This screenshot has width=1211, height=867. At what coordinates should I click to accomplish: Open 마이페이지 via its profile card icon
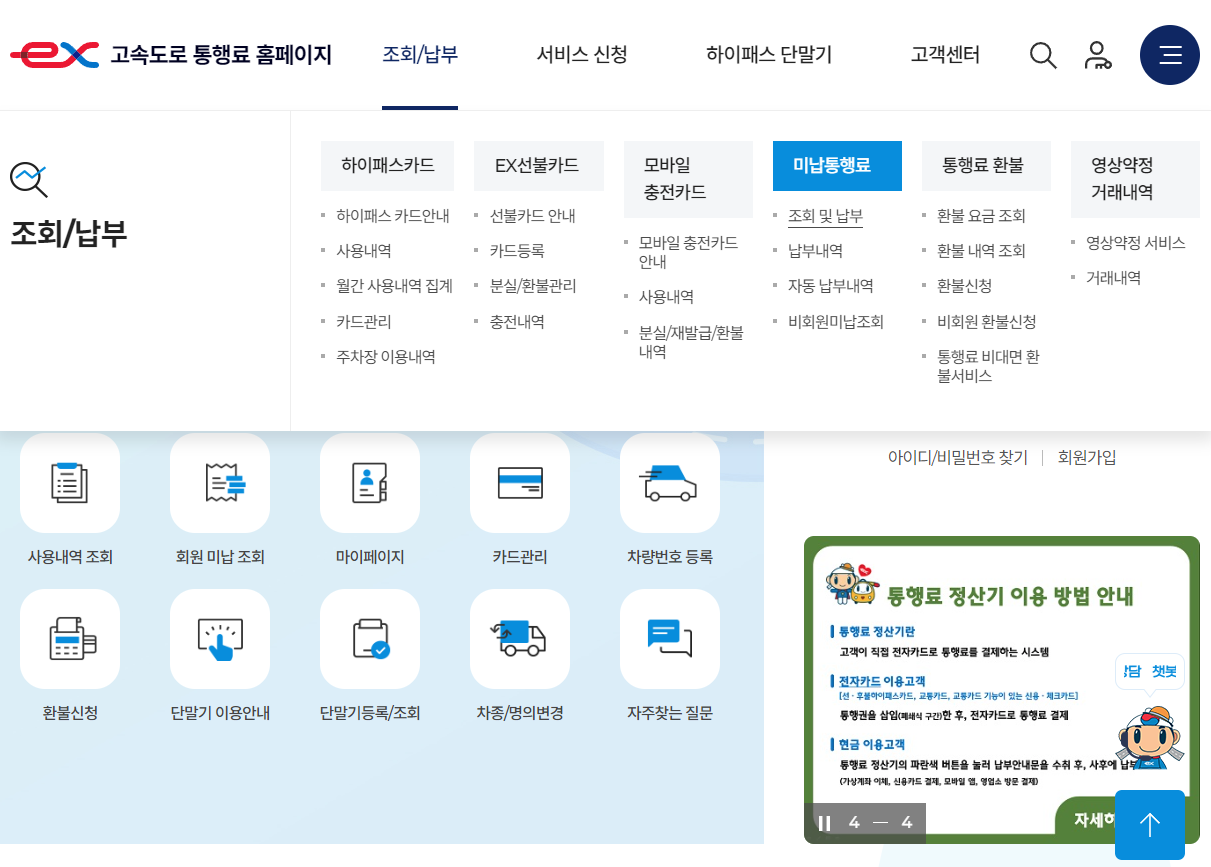click(370, 483)
